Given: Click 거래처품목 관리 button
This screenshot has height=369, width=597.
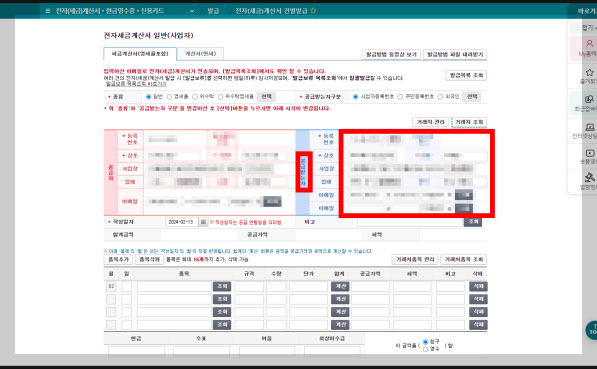Looking at the screenshot, I should 415,260.
